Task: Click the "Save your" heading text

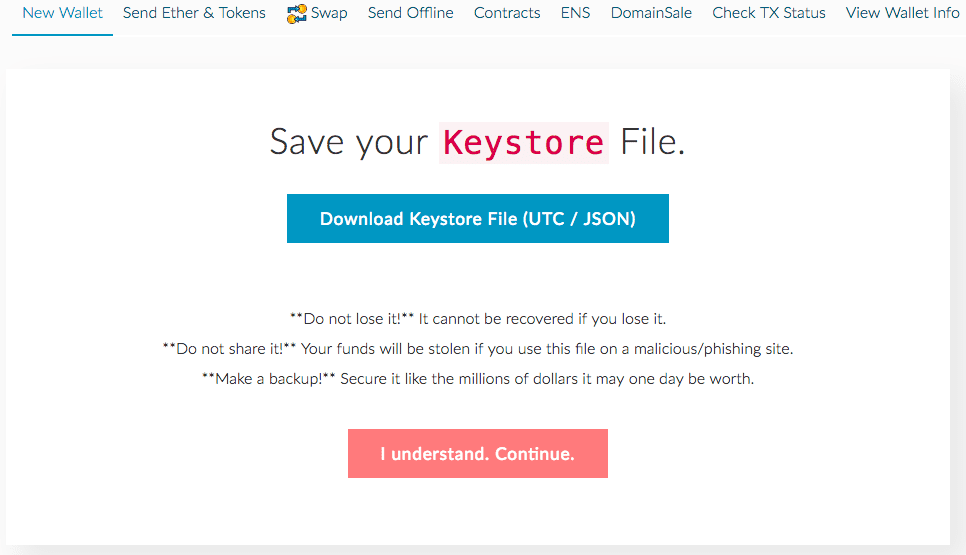Action: tap(349, 143)
